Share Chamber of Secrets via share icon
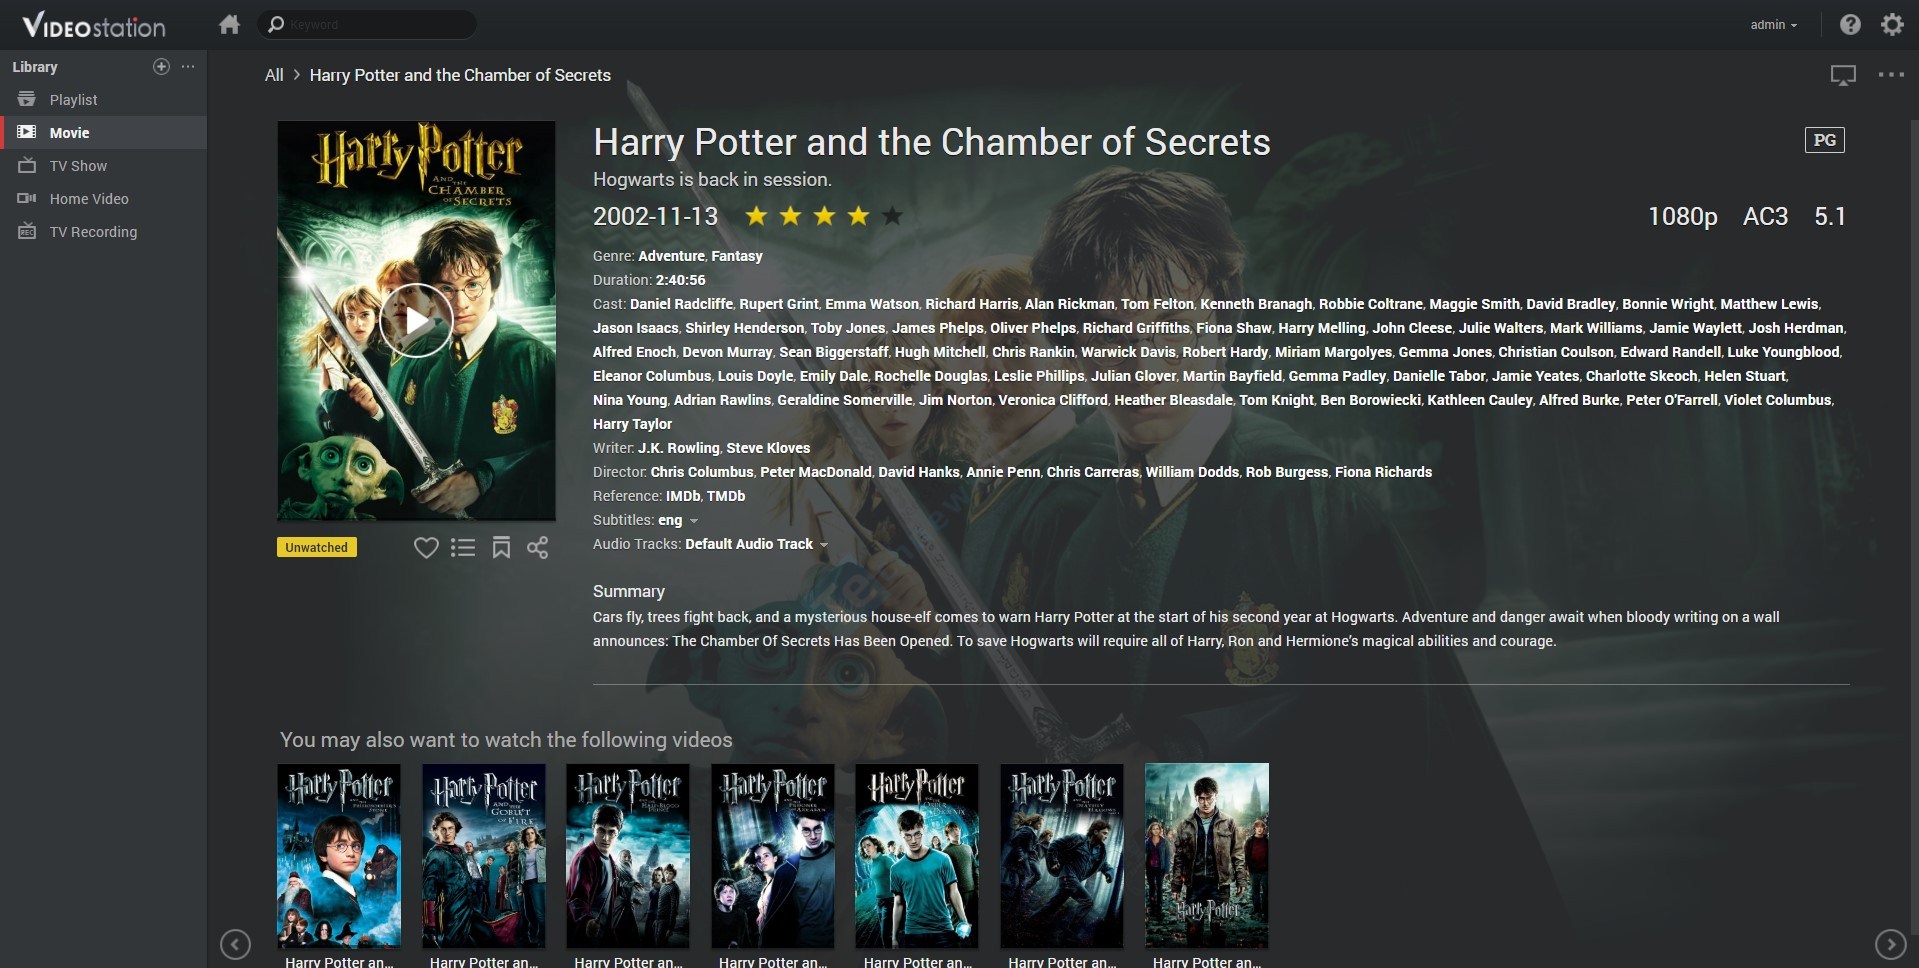 (538, 547)
